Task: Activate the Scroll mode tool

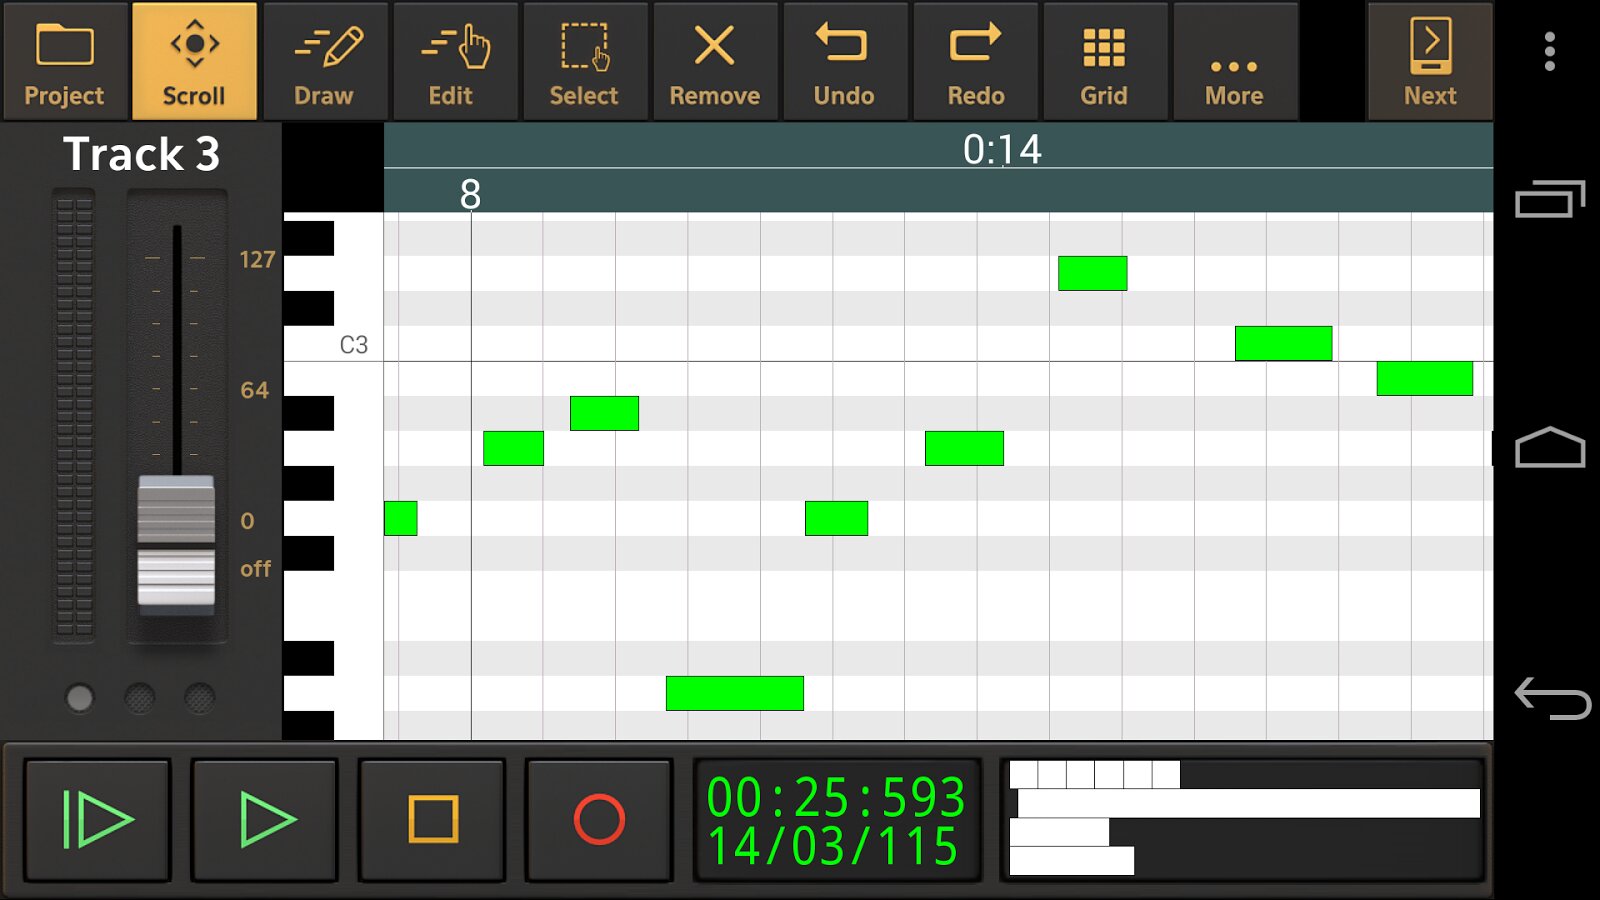Action: click(x=194, y=61)
